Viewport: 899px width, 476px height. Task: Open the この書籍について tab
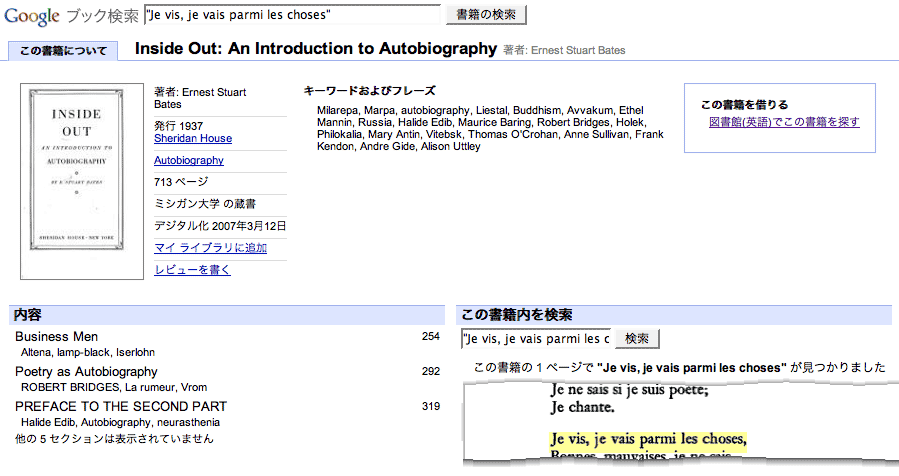[63, 51]
